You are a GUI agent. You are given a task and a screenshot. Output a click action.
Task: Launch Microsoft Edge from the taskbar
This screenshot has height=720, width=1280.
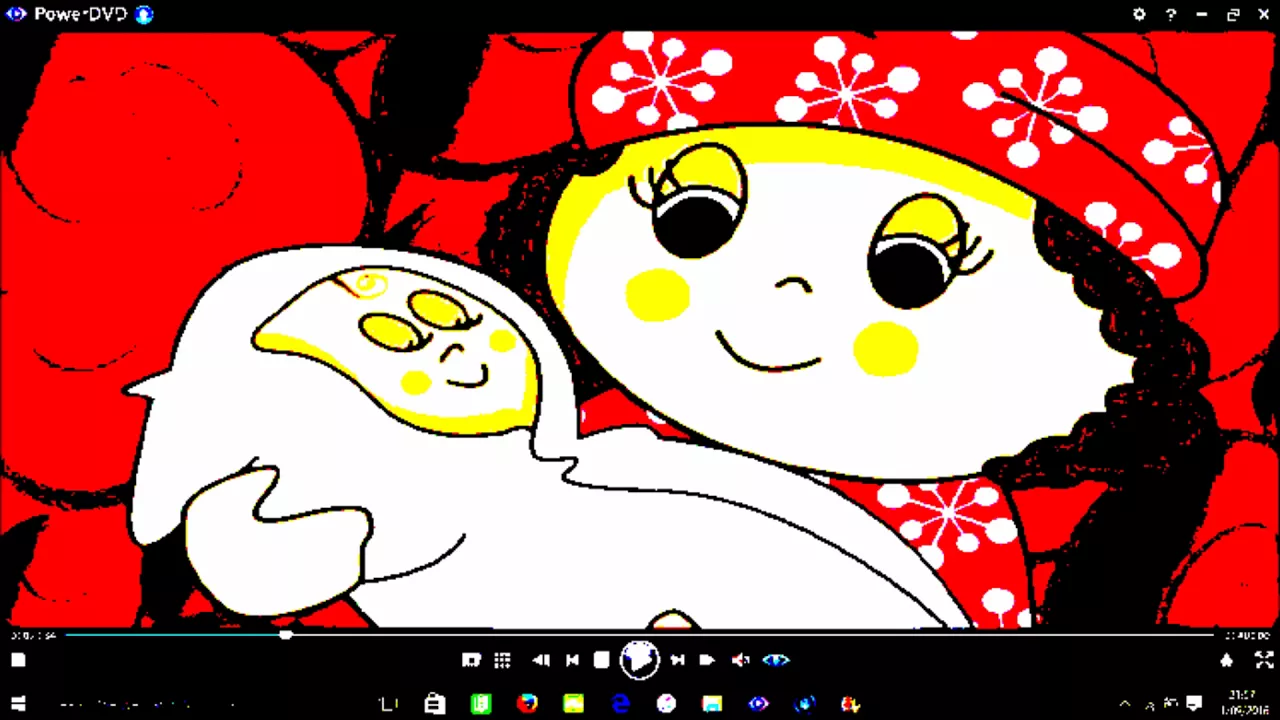click(x=620, y=704)
